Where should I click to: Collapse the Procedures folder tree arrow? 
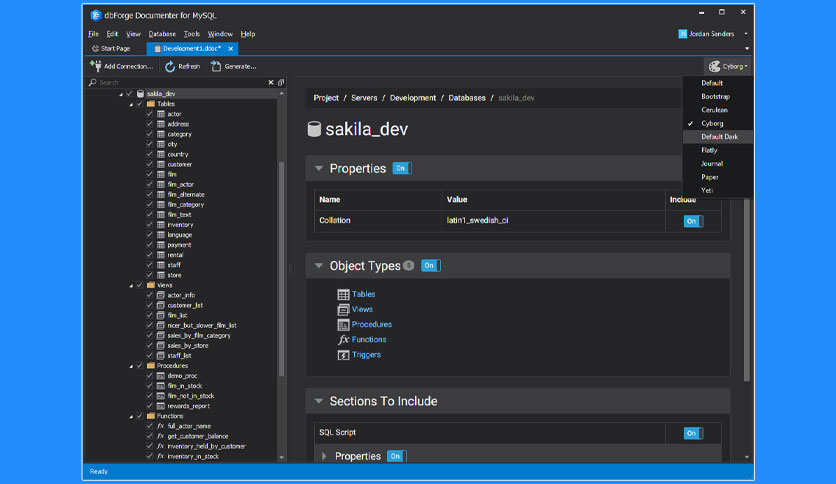point(131,366)
